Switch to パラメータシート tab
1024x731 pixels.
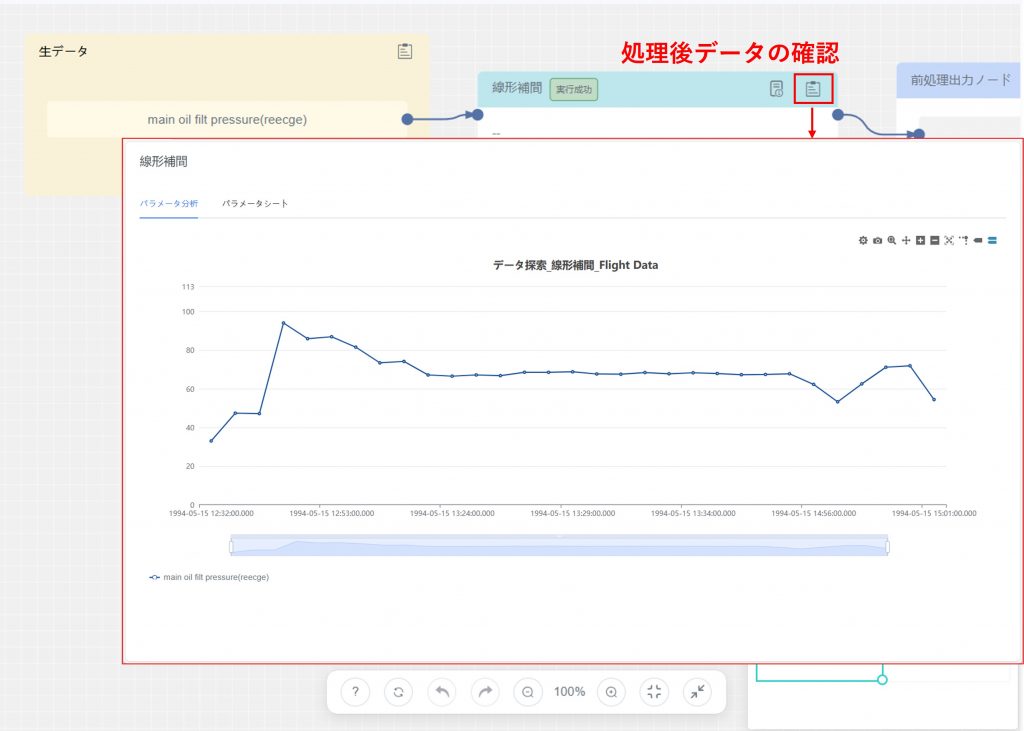[x=255, y=204]
